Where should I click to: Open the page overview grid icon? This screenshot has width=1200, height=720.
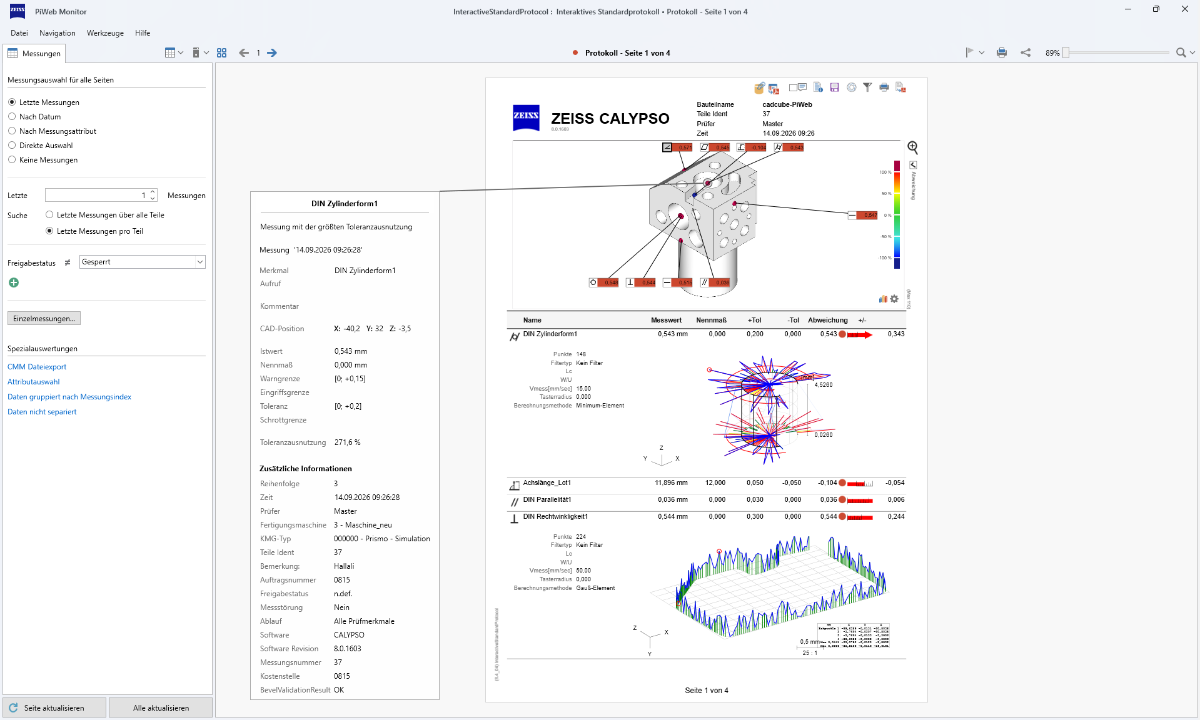click(222, 53)
